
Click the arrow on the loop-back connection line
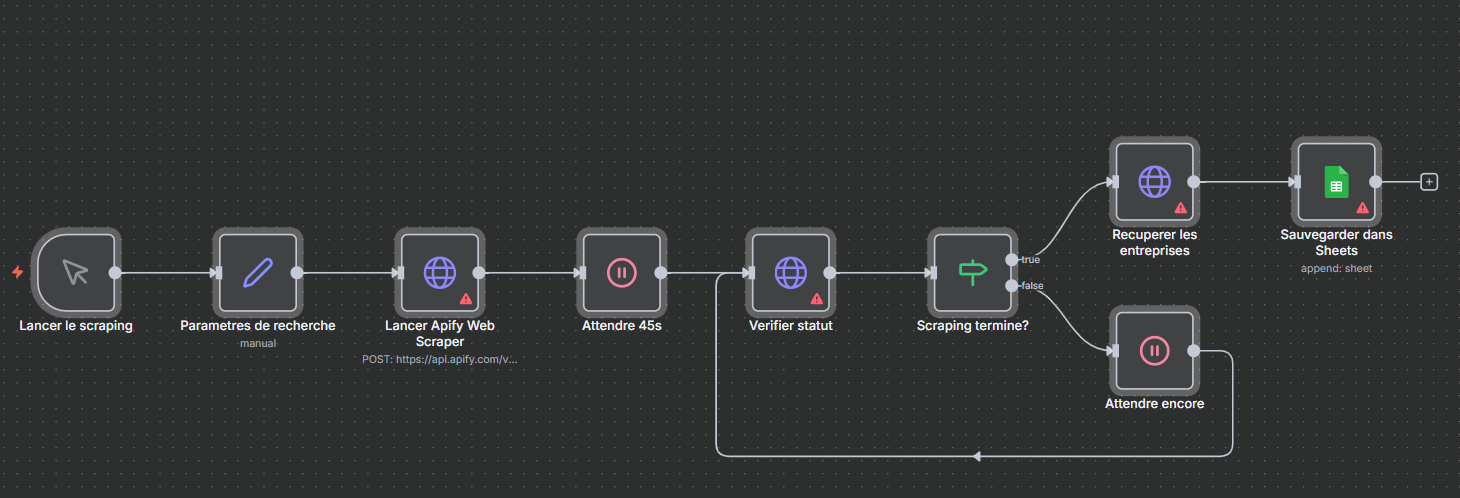click(x=977, y=456)
